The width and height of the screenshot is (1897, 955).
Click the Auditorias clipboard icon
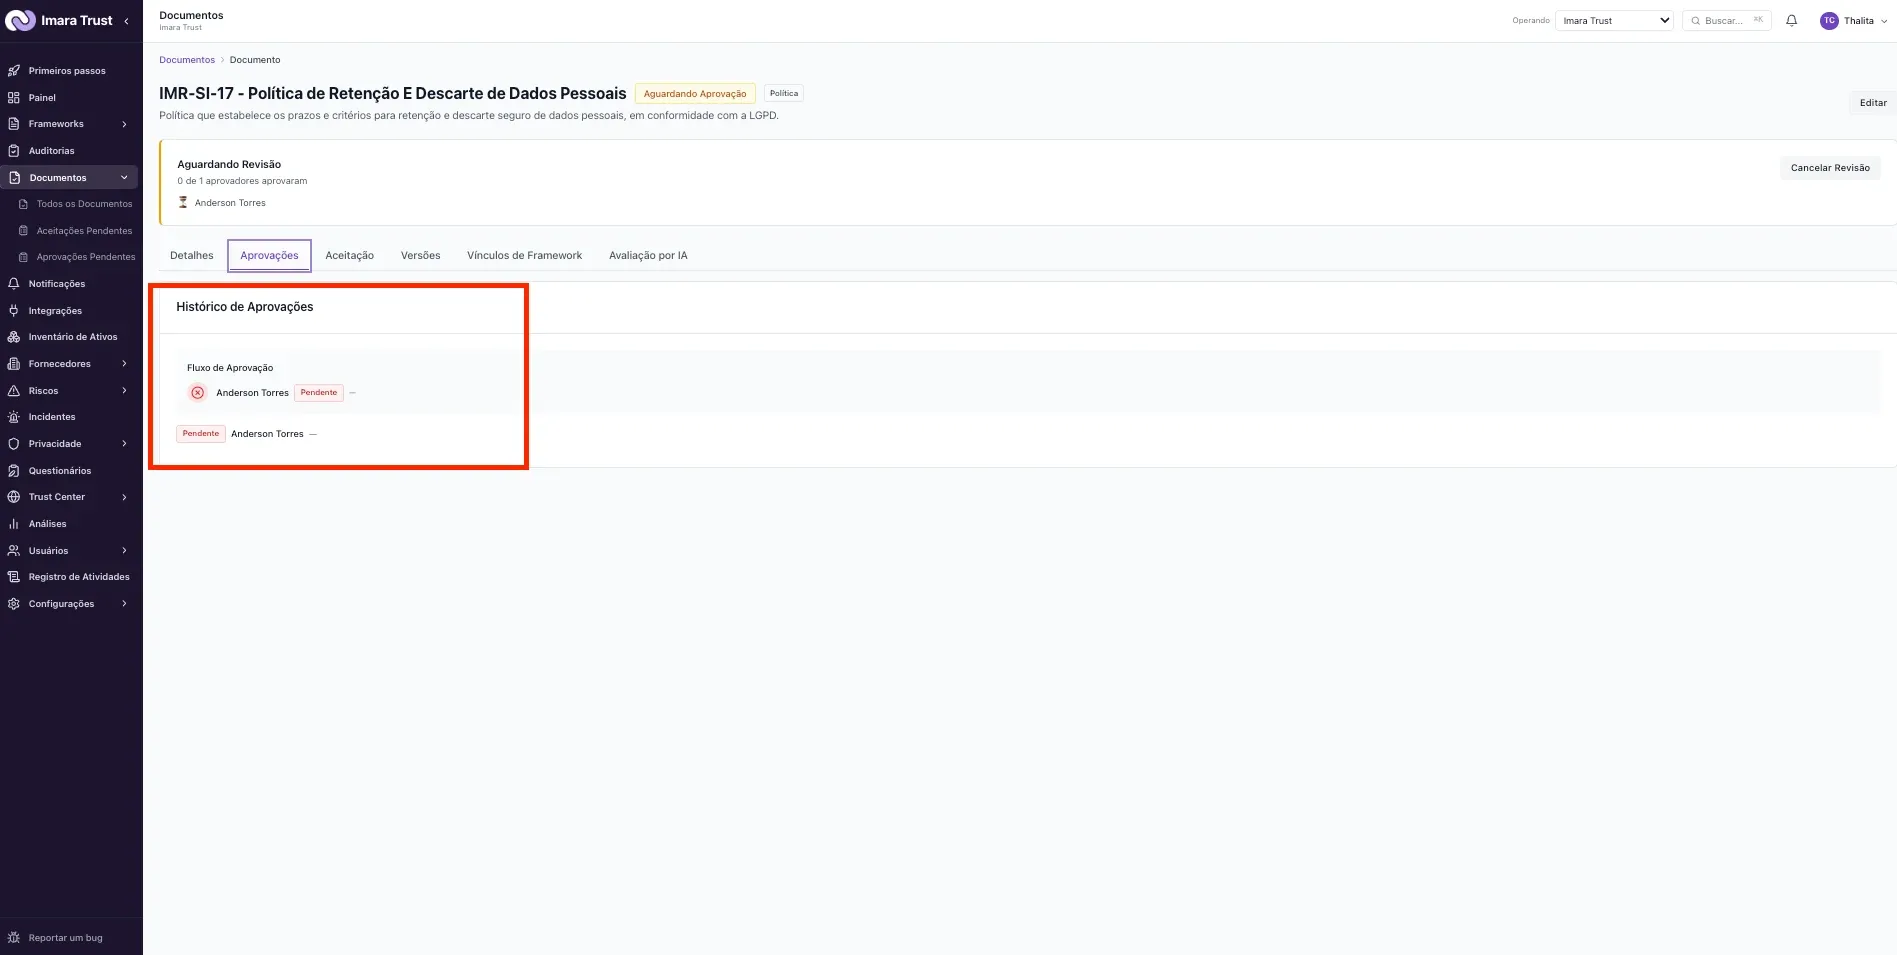click(x=14, y=151)
